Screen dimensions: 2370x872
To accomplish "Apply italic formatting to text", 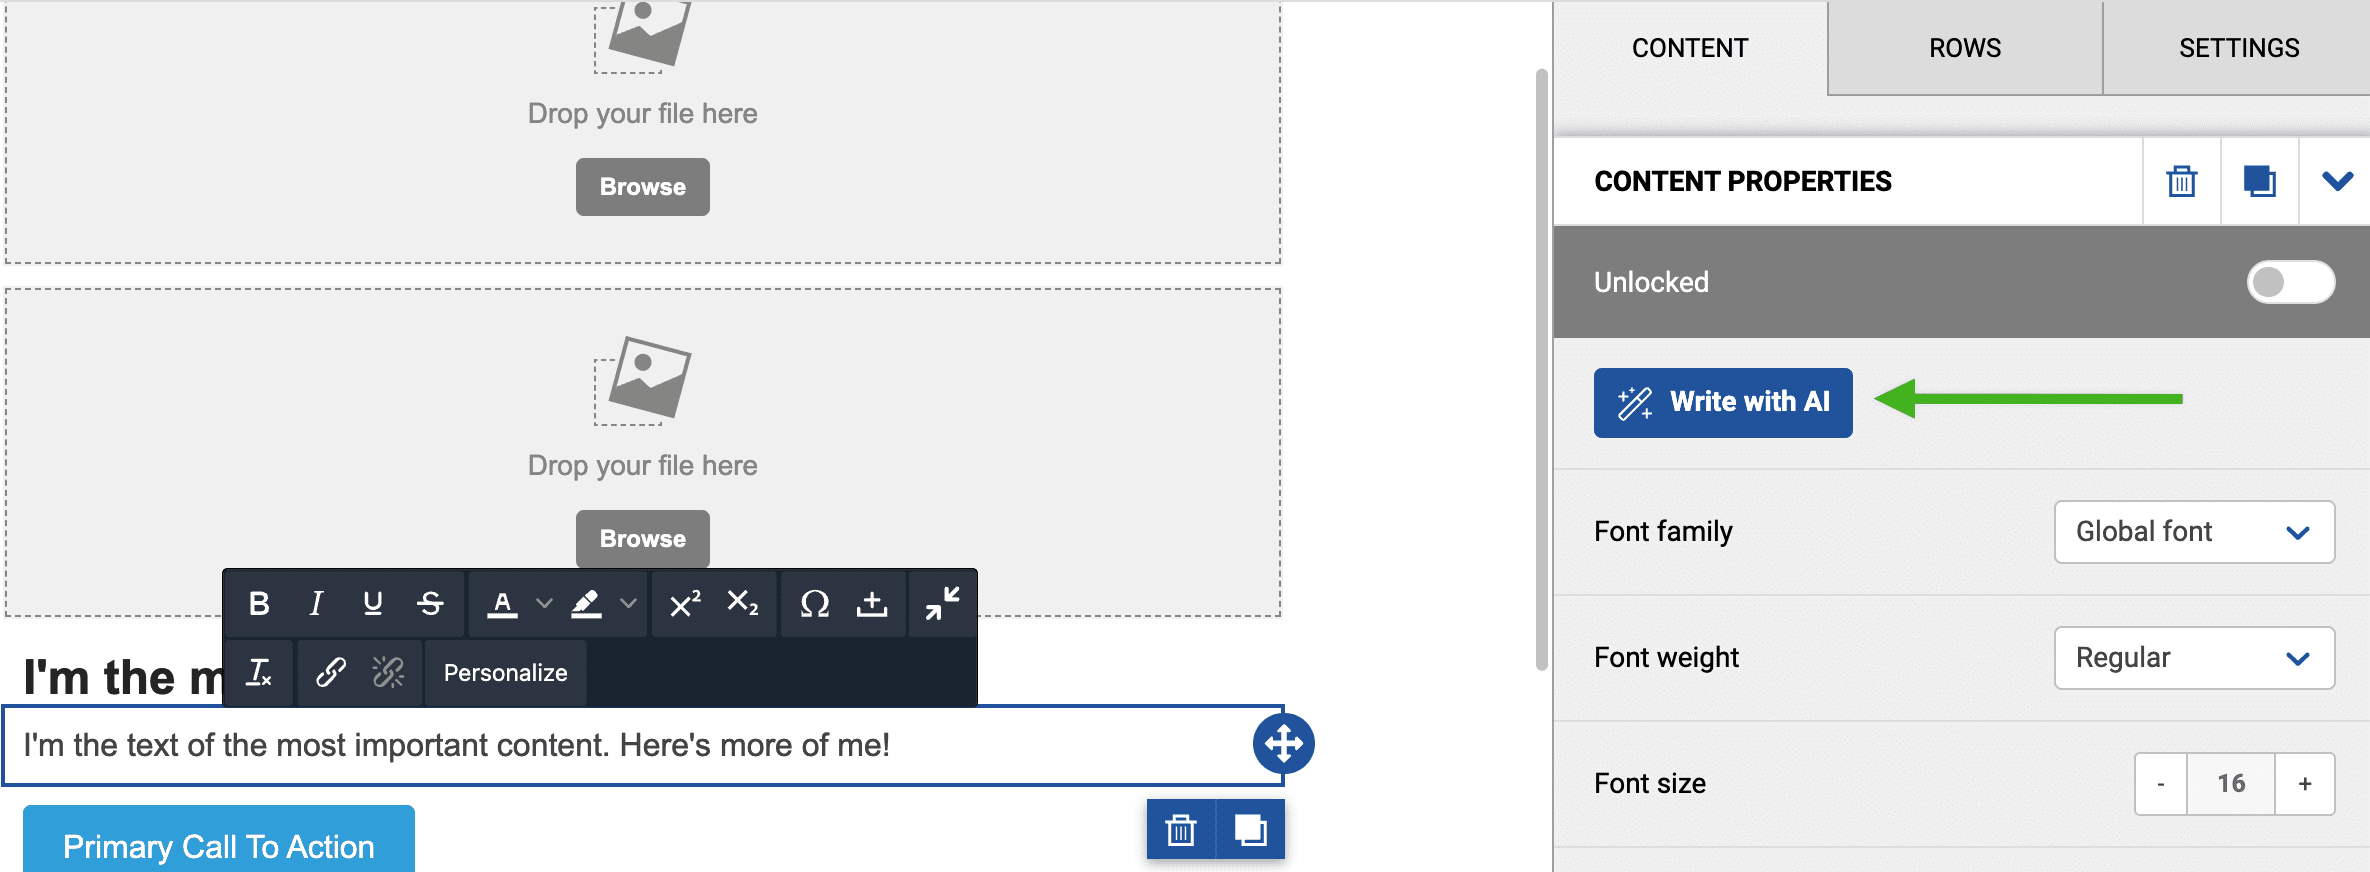I will click(x=316, y=603).
